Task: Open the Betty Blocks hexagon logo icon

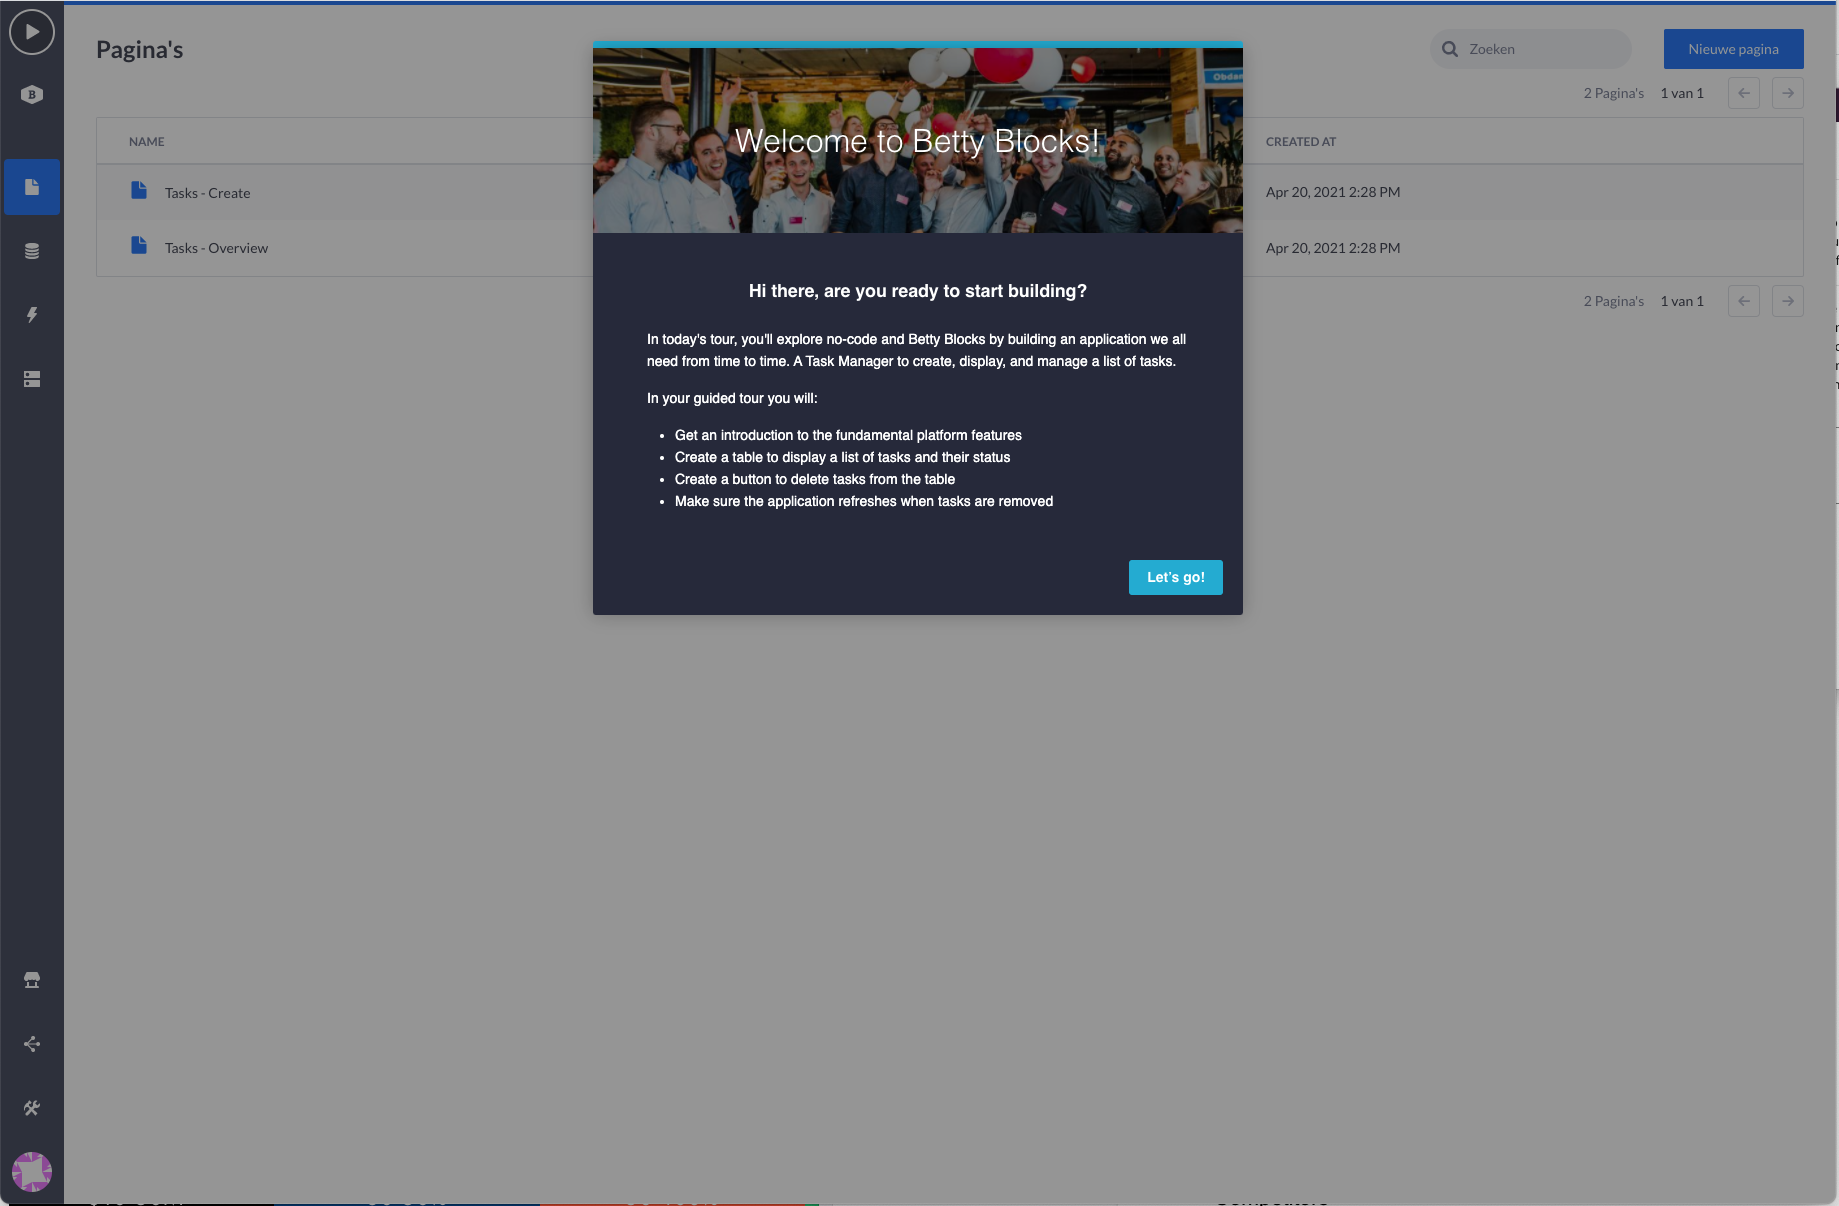Action: click(32, 95)
